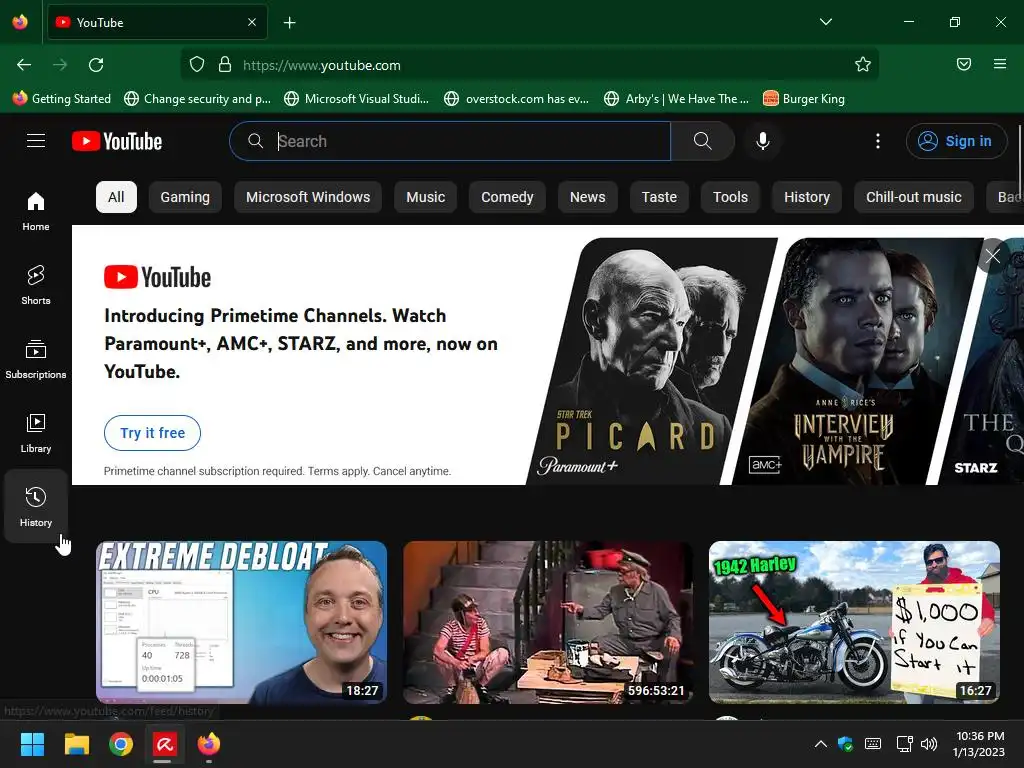This screenshot has width=1024, height=768.
Task: Select the Tools filter chip
Action: 730,197
